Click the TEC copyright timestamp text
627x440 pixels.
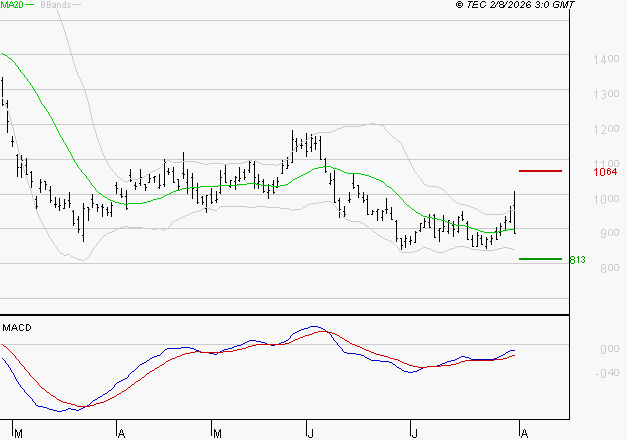515,5
